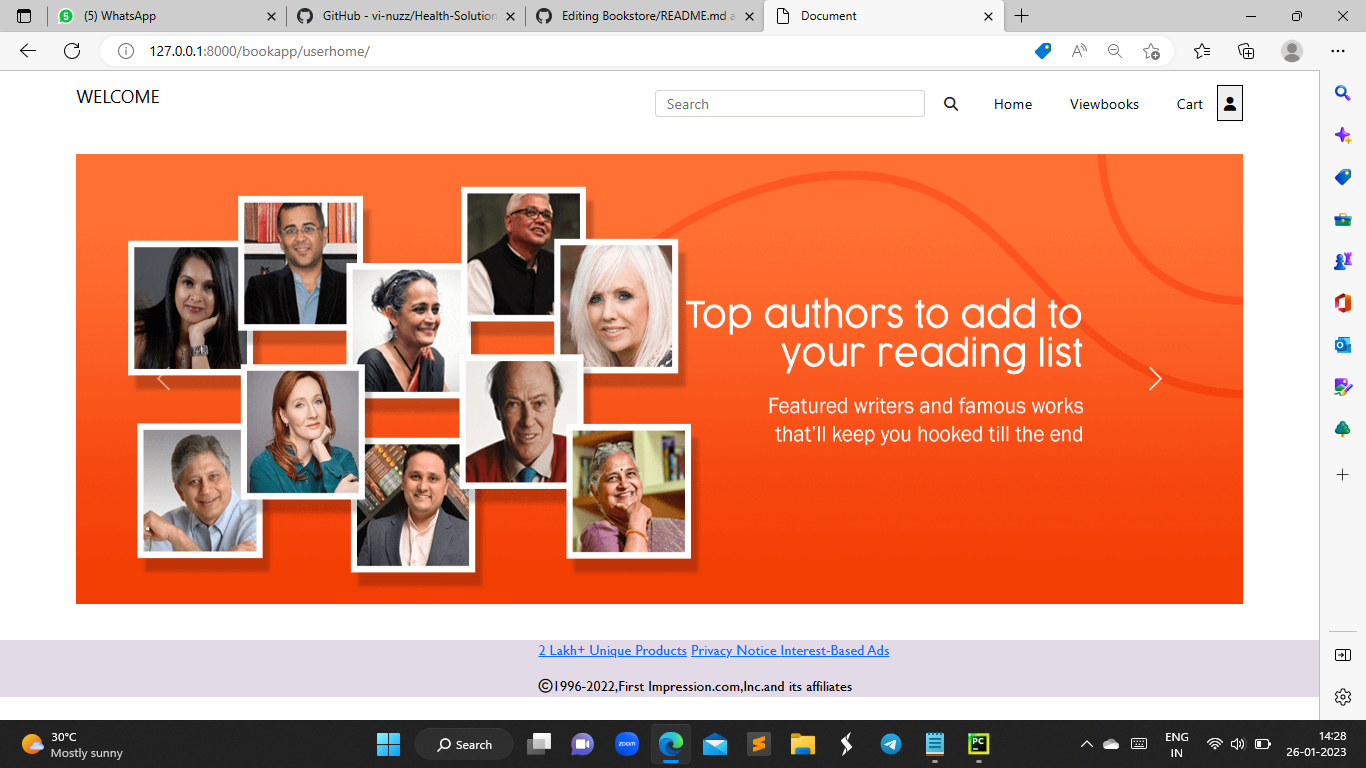Open the user account icon next to Cart
1366x768 pixels.
[x=1229, y=103]
